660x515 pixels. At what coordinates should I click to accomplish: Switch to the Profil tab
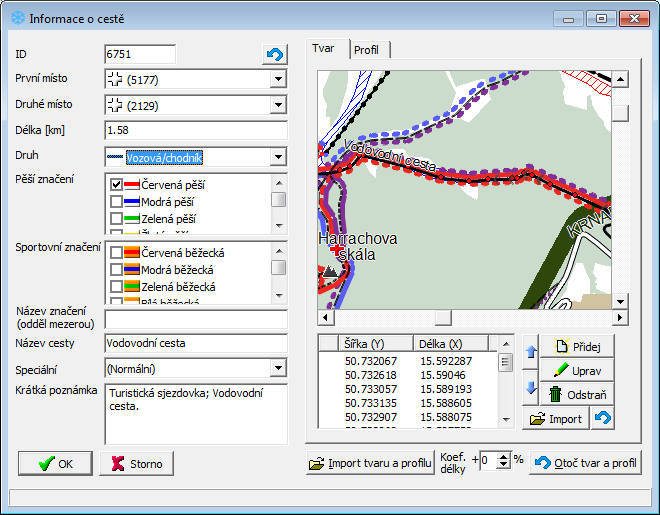(367, 50)
